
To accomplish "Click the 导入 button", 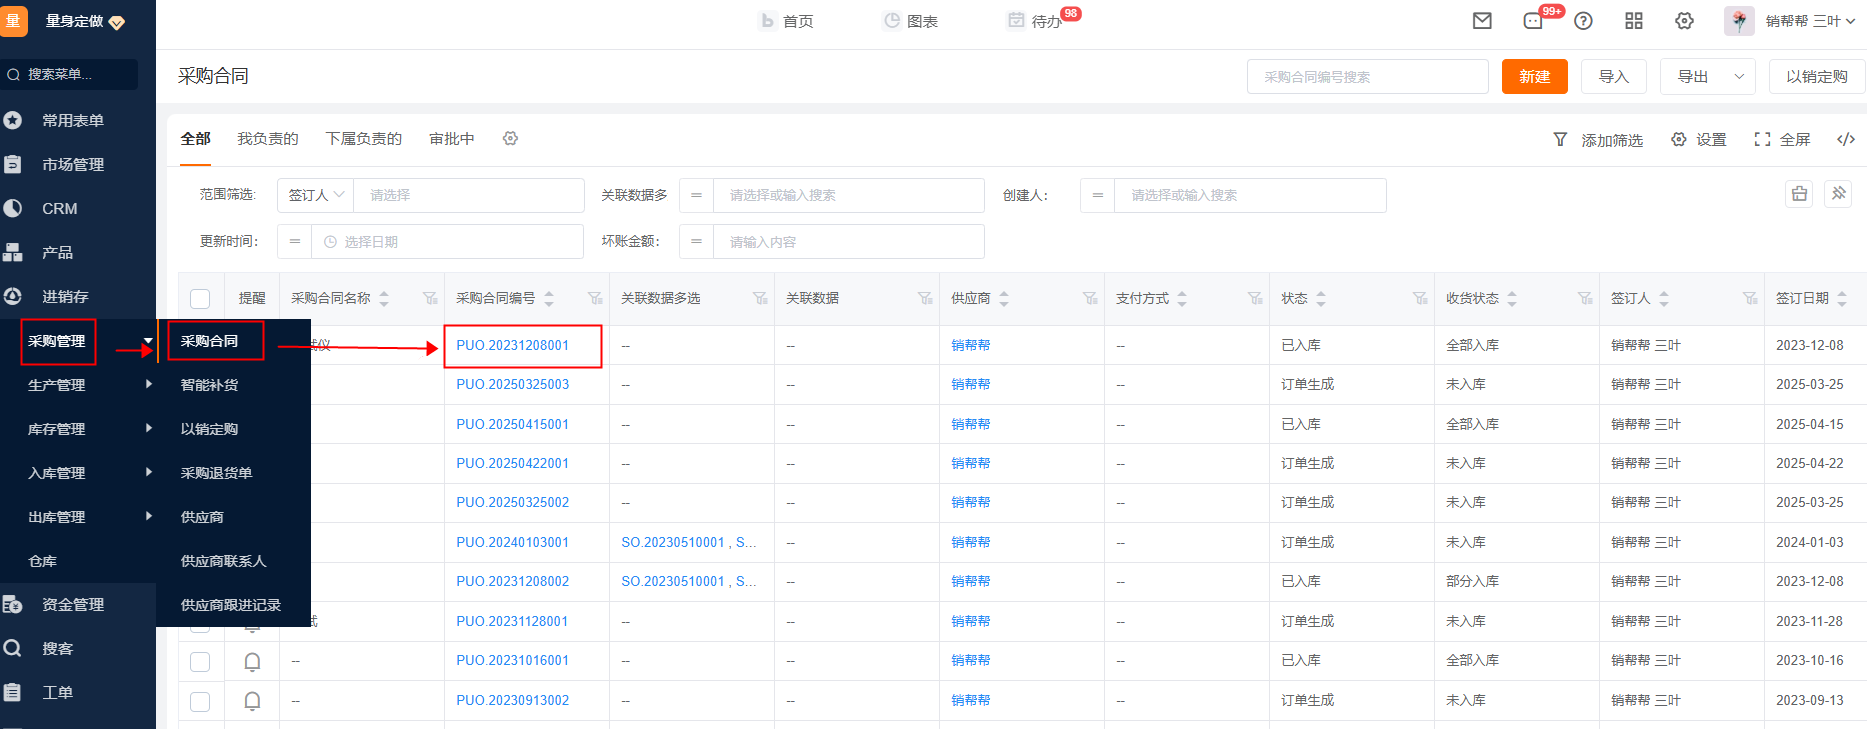I will pyautogui.click(x=1613, y=77).
